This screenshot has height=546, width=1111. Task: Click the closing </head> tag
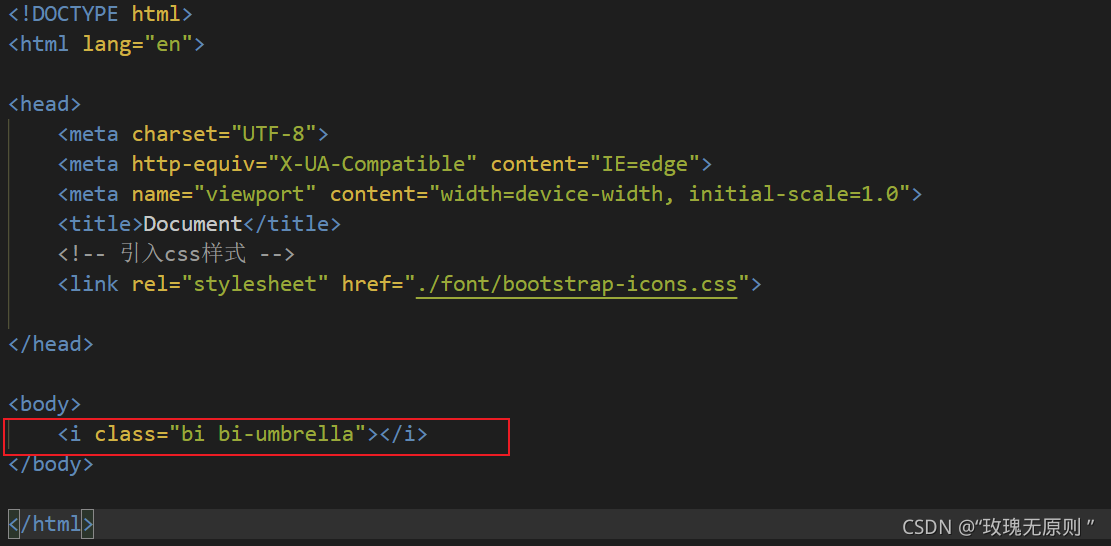50,344
